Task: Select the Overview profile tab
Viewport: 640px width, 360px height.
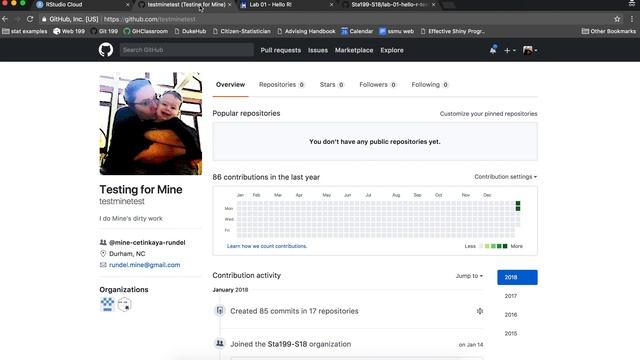Action: pyautogui.click(x=230, y=84)
